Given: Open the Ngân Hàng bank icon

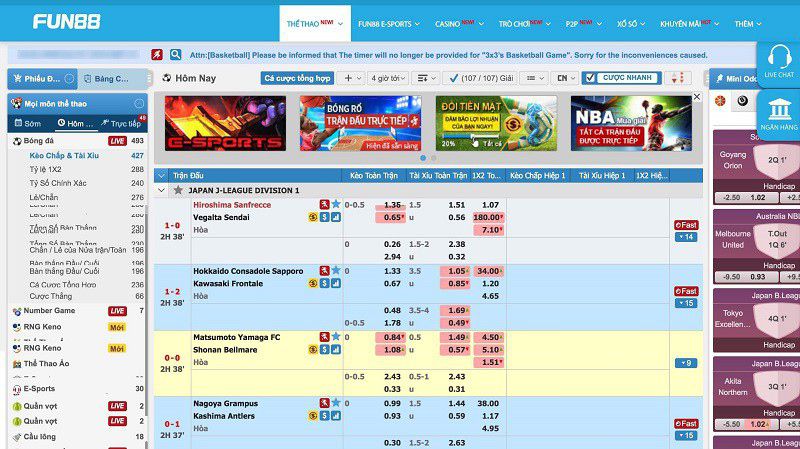Looking at the screenshot, I should pyautogui.click(x=779, y=109).
